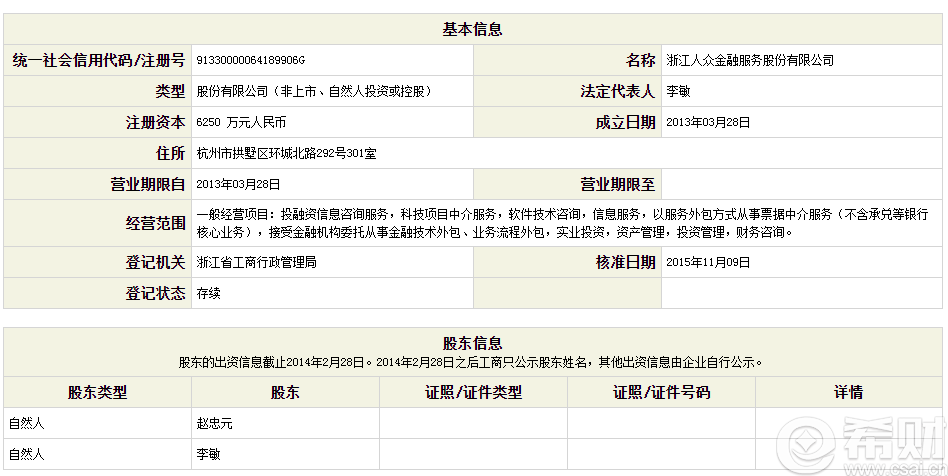Click the 核准日期 label

click(x=625, y=262)
